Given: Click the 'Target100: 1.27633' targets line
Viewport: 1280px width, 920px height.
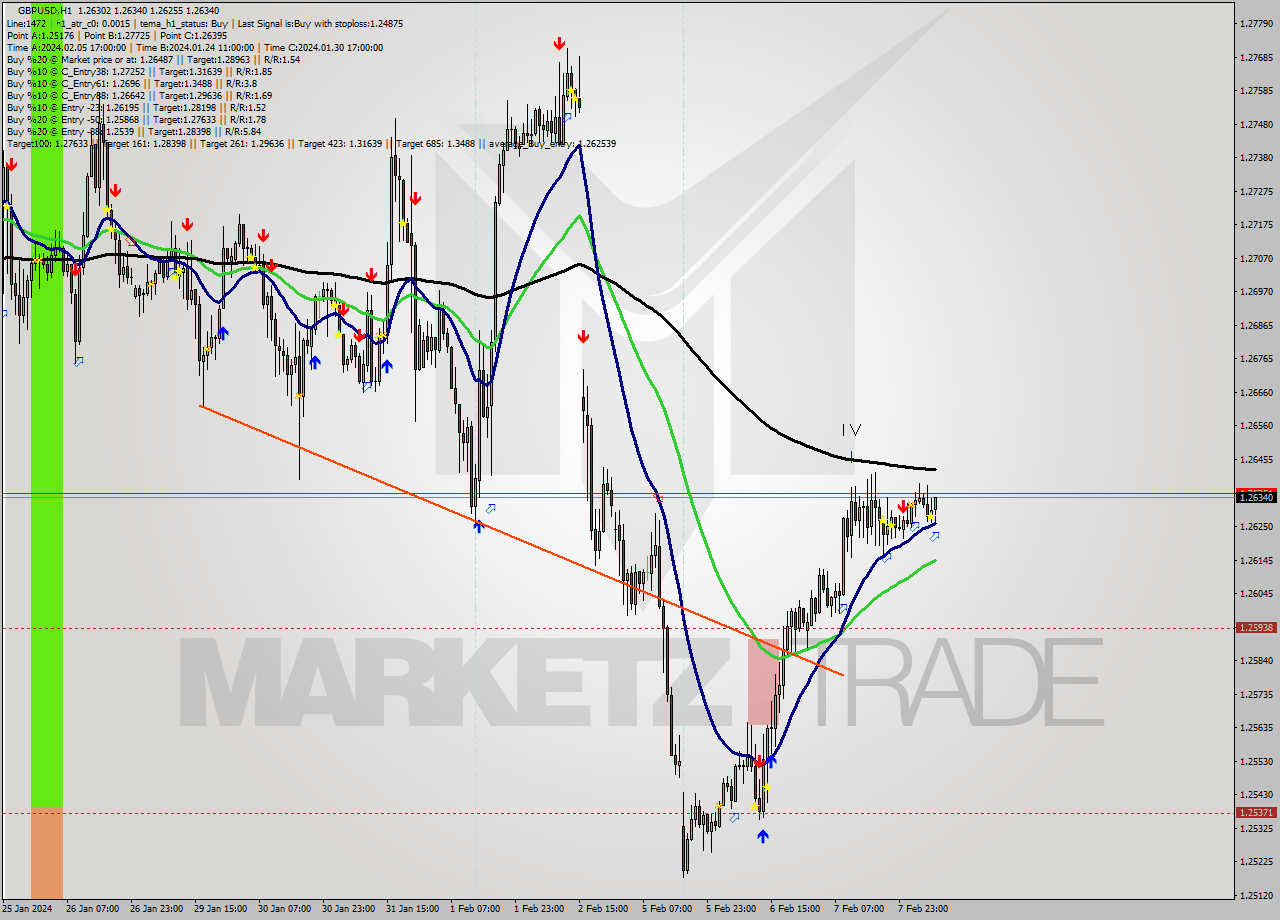Looking at the screenshot, I should point(311,143).
